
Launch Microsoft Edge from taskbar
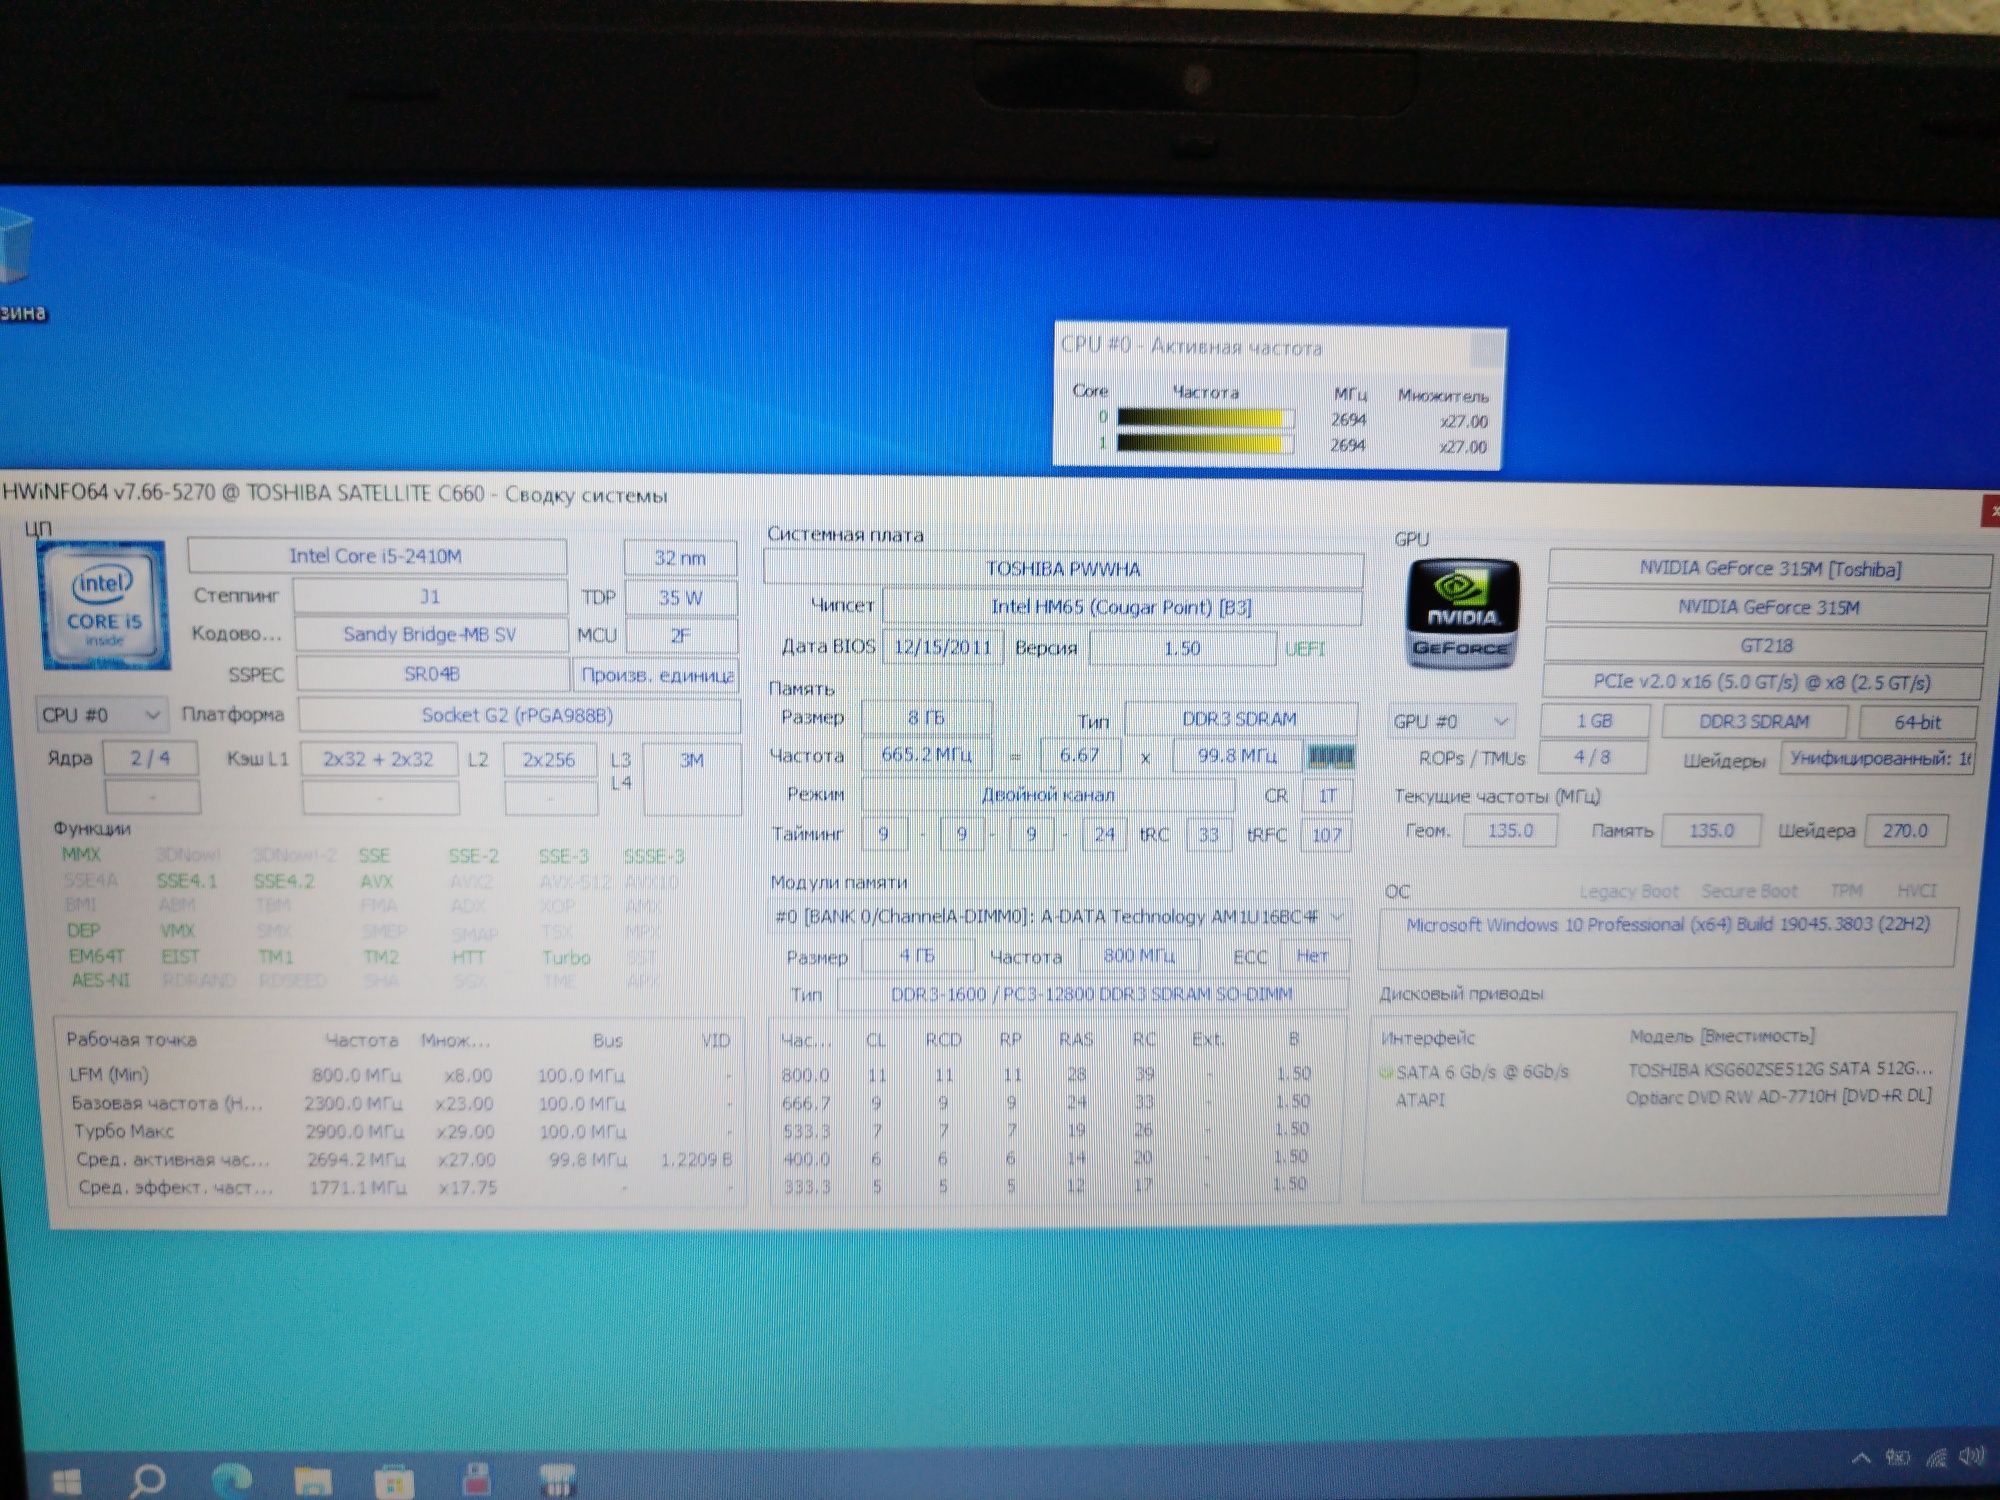231,1479
